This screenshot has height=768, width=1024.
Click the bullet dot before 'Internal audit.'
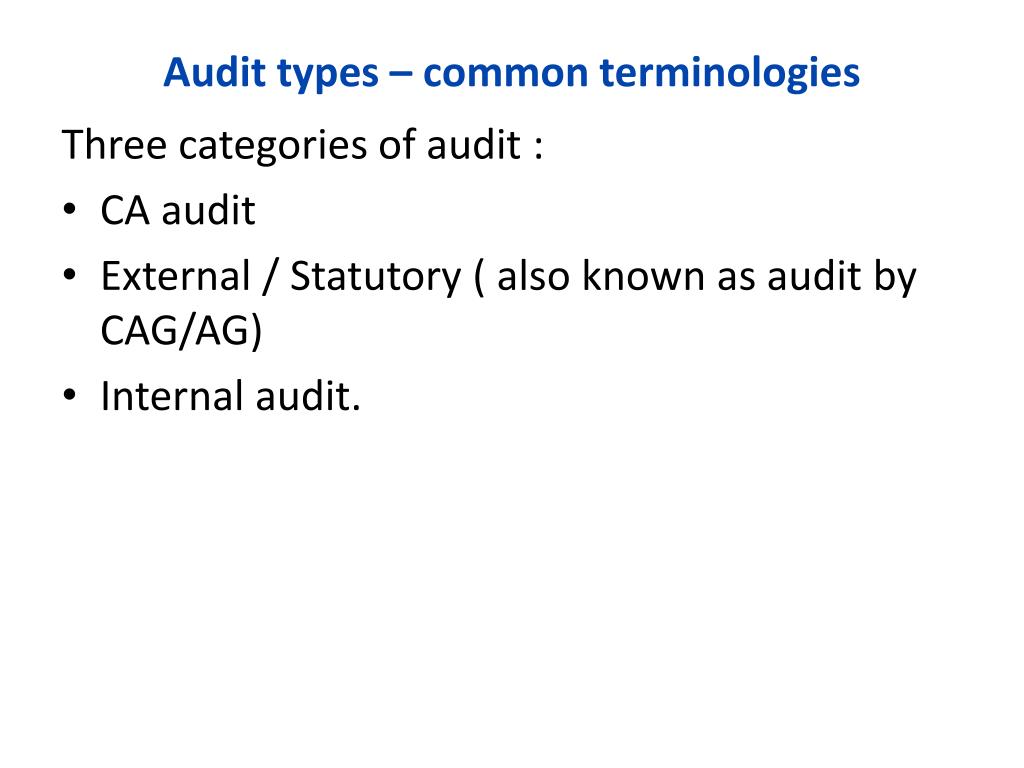(x=70, y=396)
